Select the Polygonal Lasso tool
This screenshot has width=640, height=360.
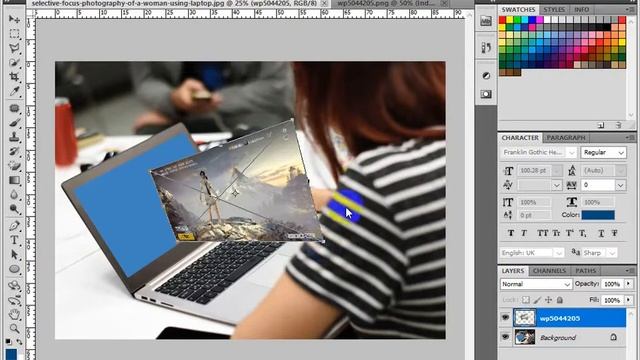[14, 48]
